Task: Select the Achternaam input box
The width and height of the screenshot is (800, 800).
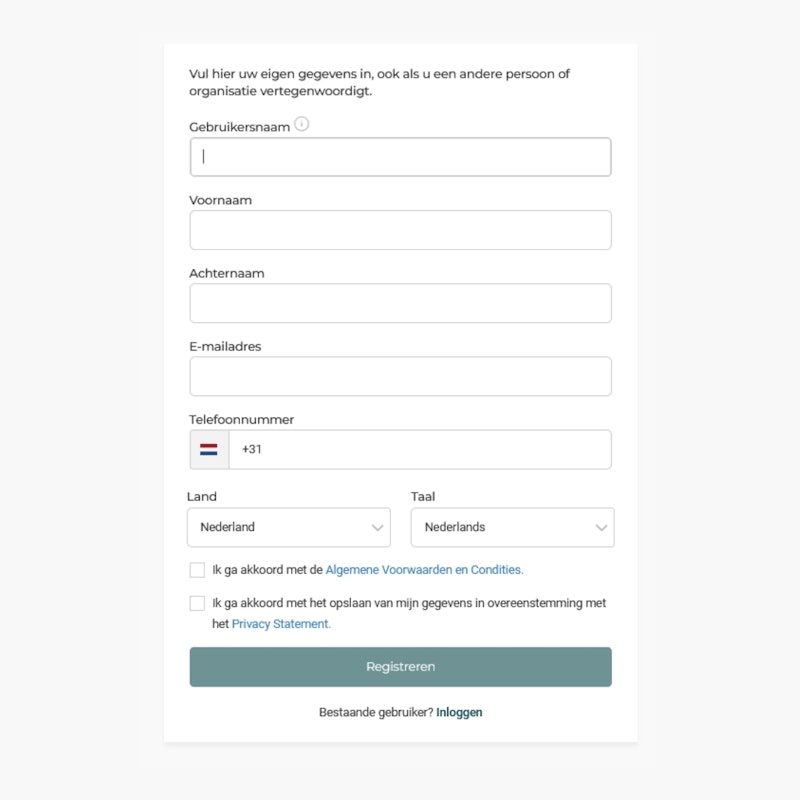Action: 401,303
